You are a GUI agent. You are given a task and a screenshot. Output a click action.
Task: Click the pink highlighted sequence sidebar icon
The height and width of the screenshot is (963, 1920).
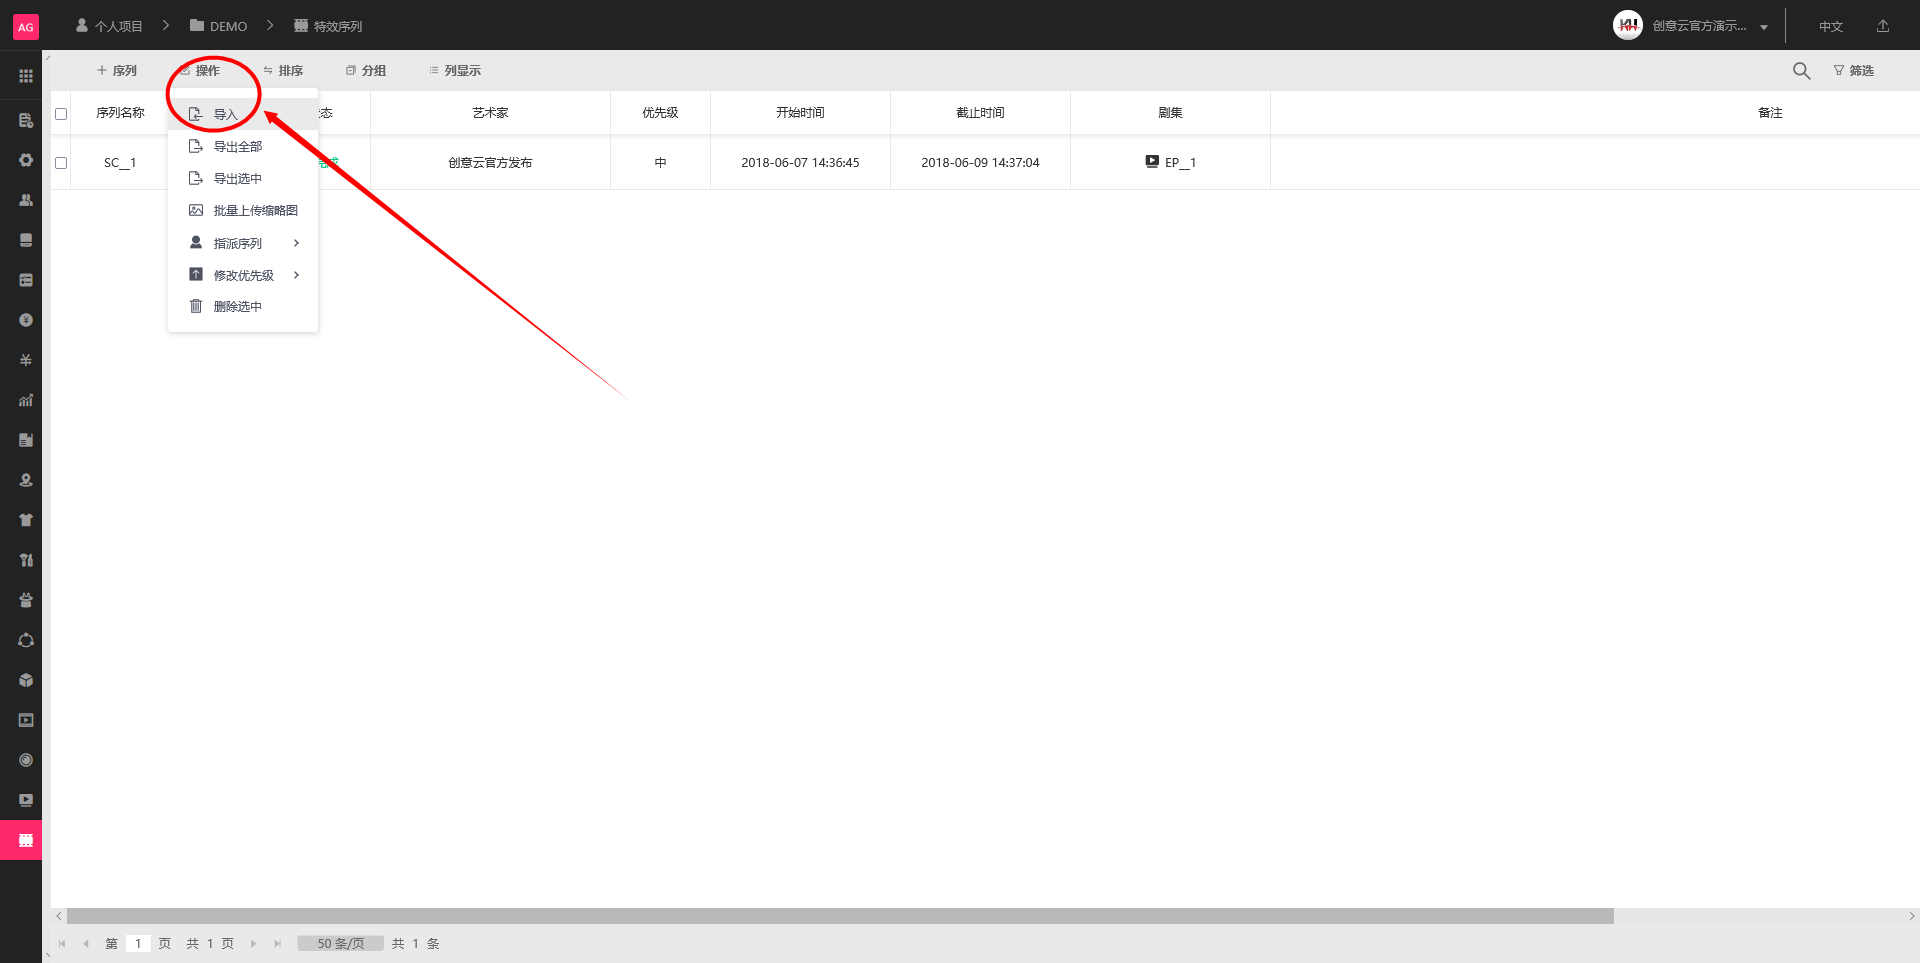26,840
